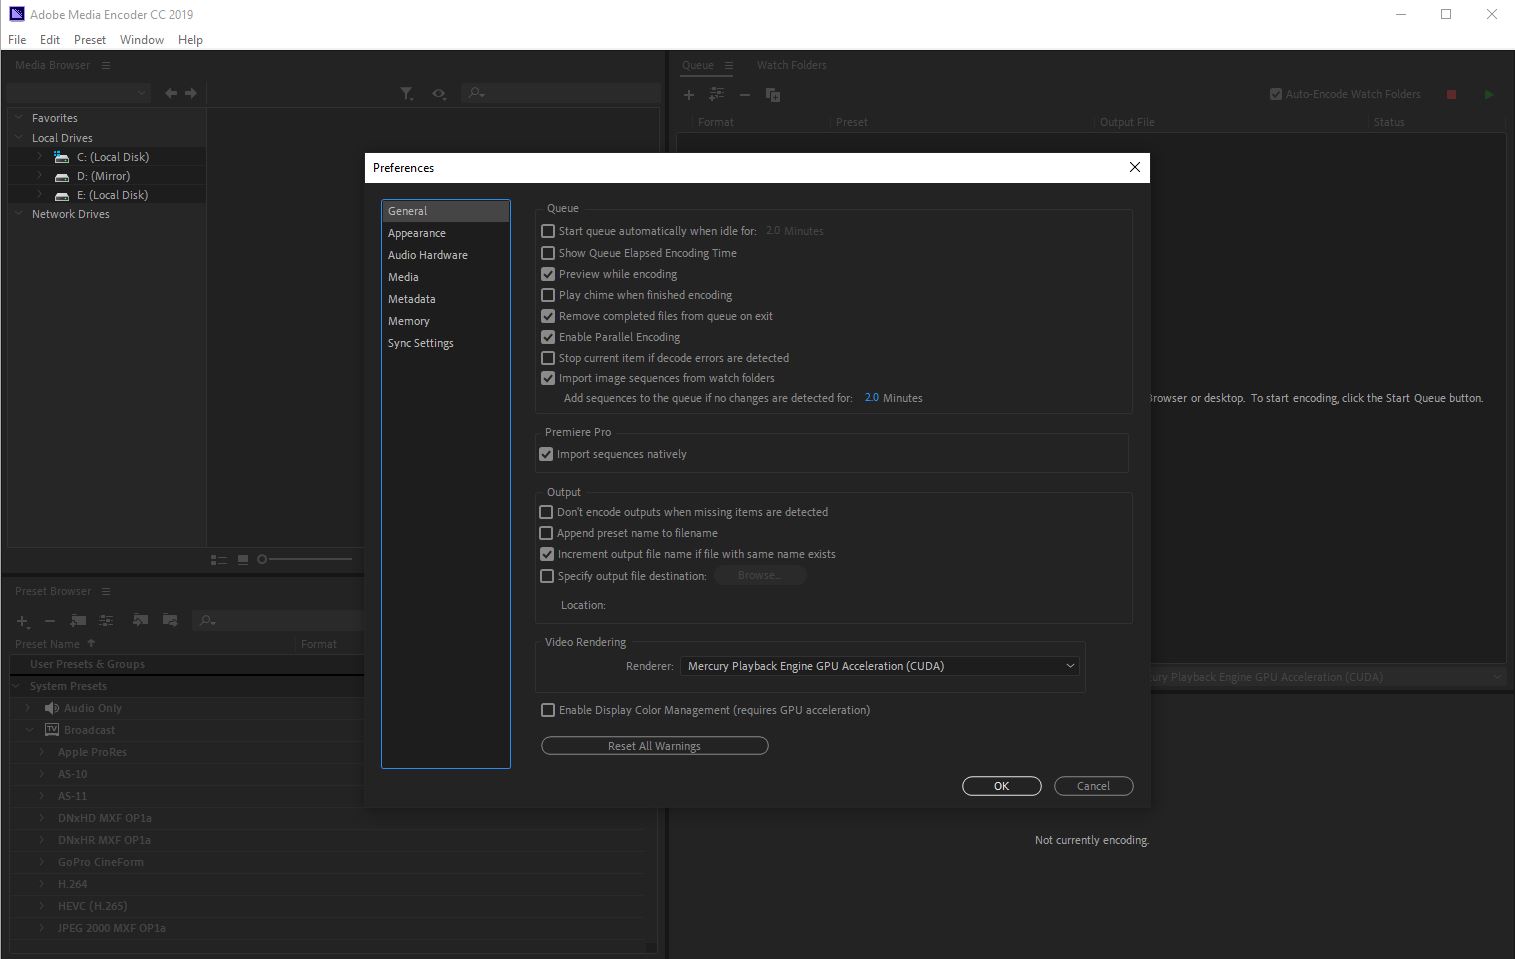Create a new preset in Preset Browser
The image size is (1515, 959).
click(x=22, y=621)
